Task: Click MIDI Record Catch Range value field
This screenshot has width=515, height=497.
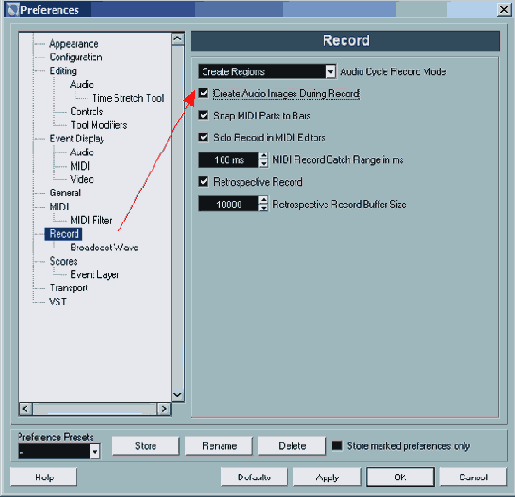Action: point(228,160)
